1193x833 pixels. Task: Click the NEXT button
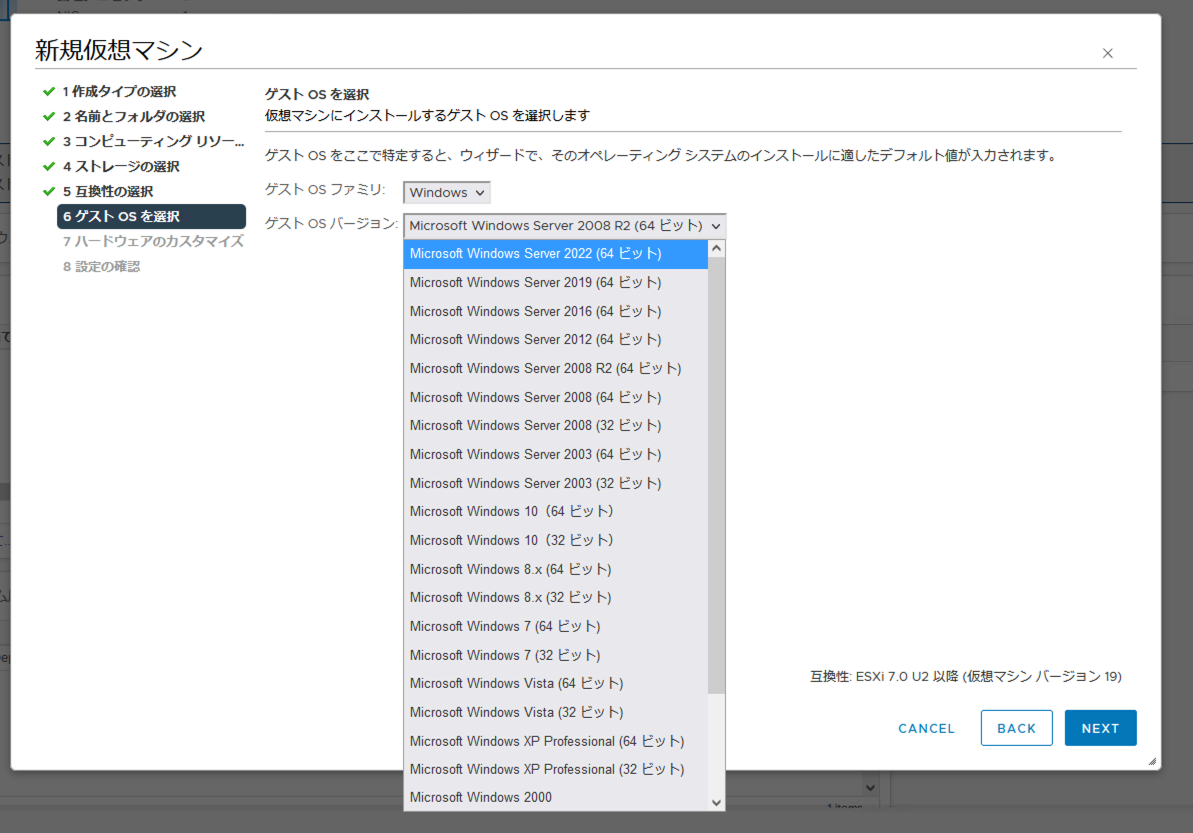coord(1100,728)
